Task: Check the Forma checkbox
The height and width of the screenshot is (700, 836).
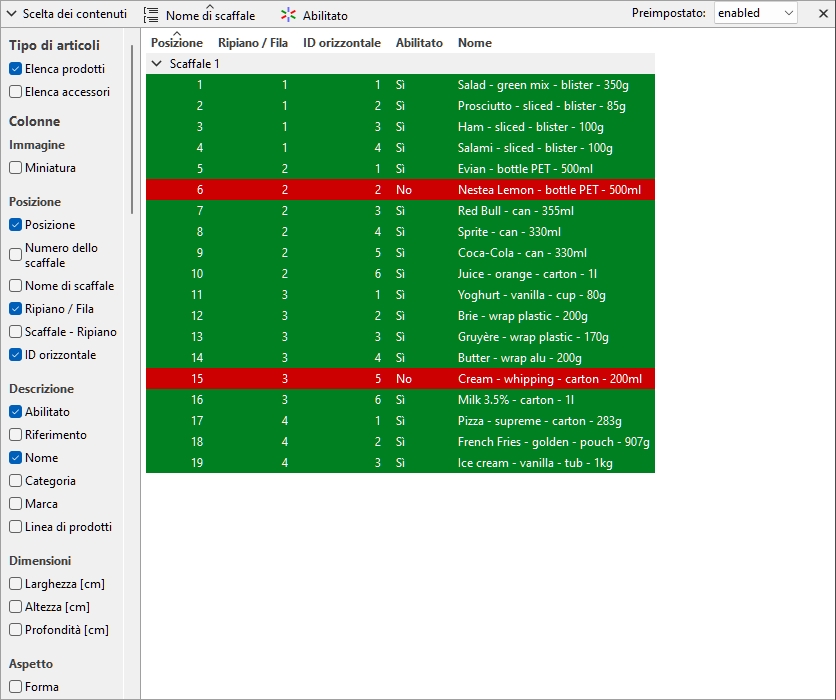Action: tap(15, 687)
